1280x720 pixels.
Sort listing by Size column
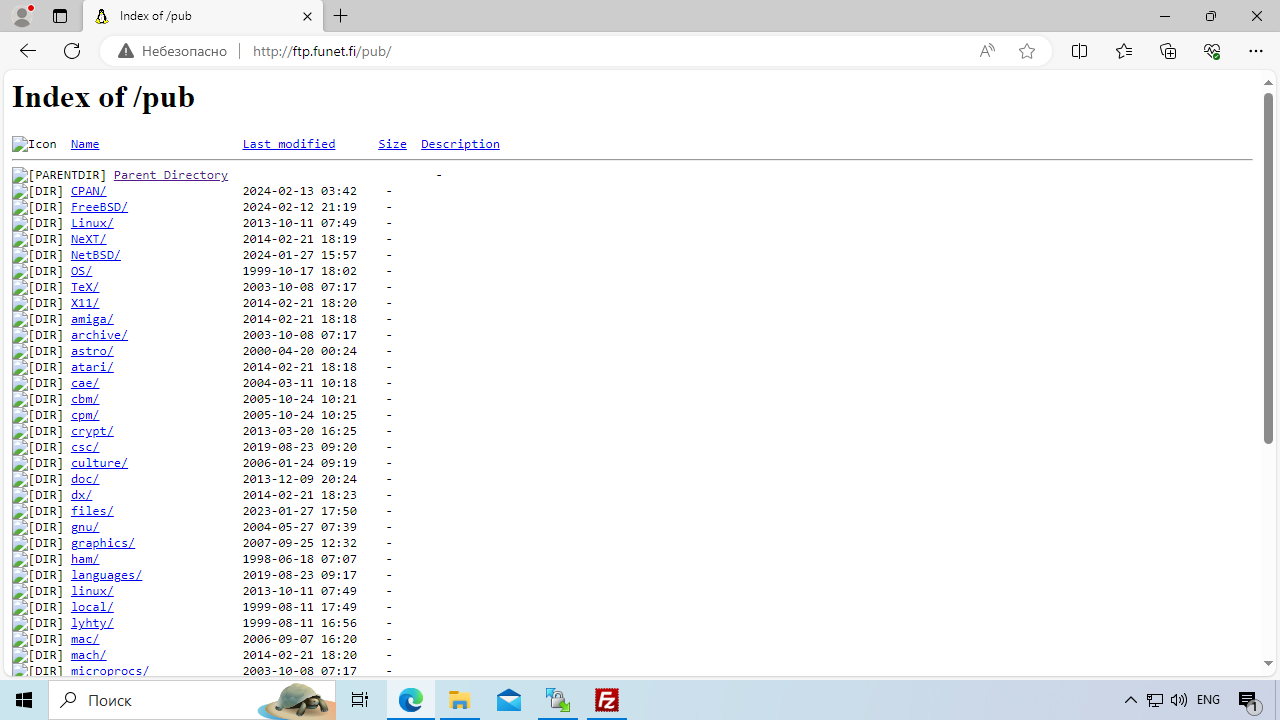(392, 144)
